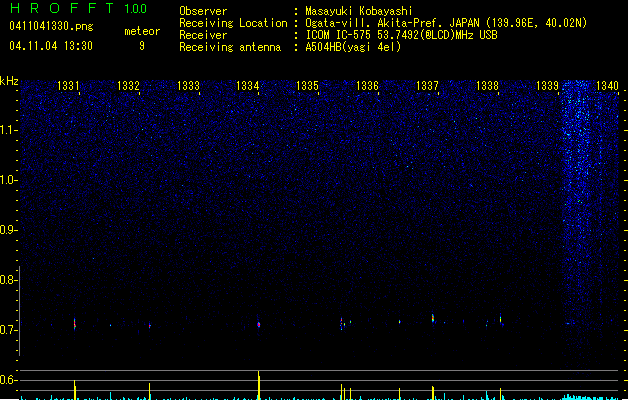The height and width of the screenshot is (400, 629).
Task: Click the 1339 time axis marker
Action: coord(547,86)
